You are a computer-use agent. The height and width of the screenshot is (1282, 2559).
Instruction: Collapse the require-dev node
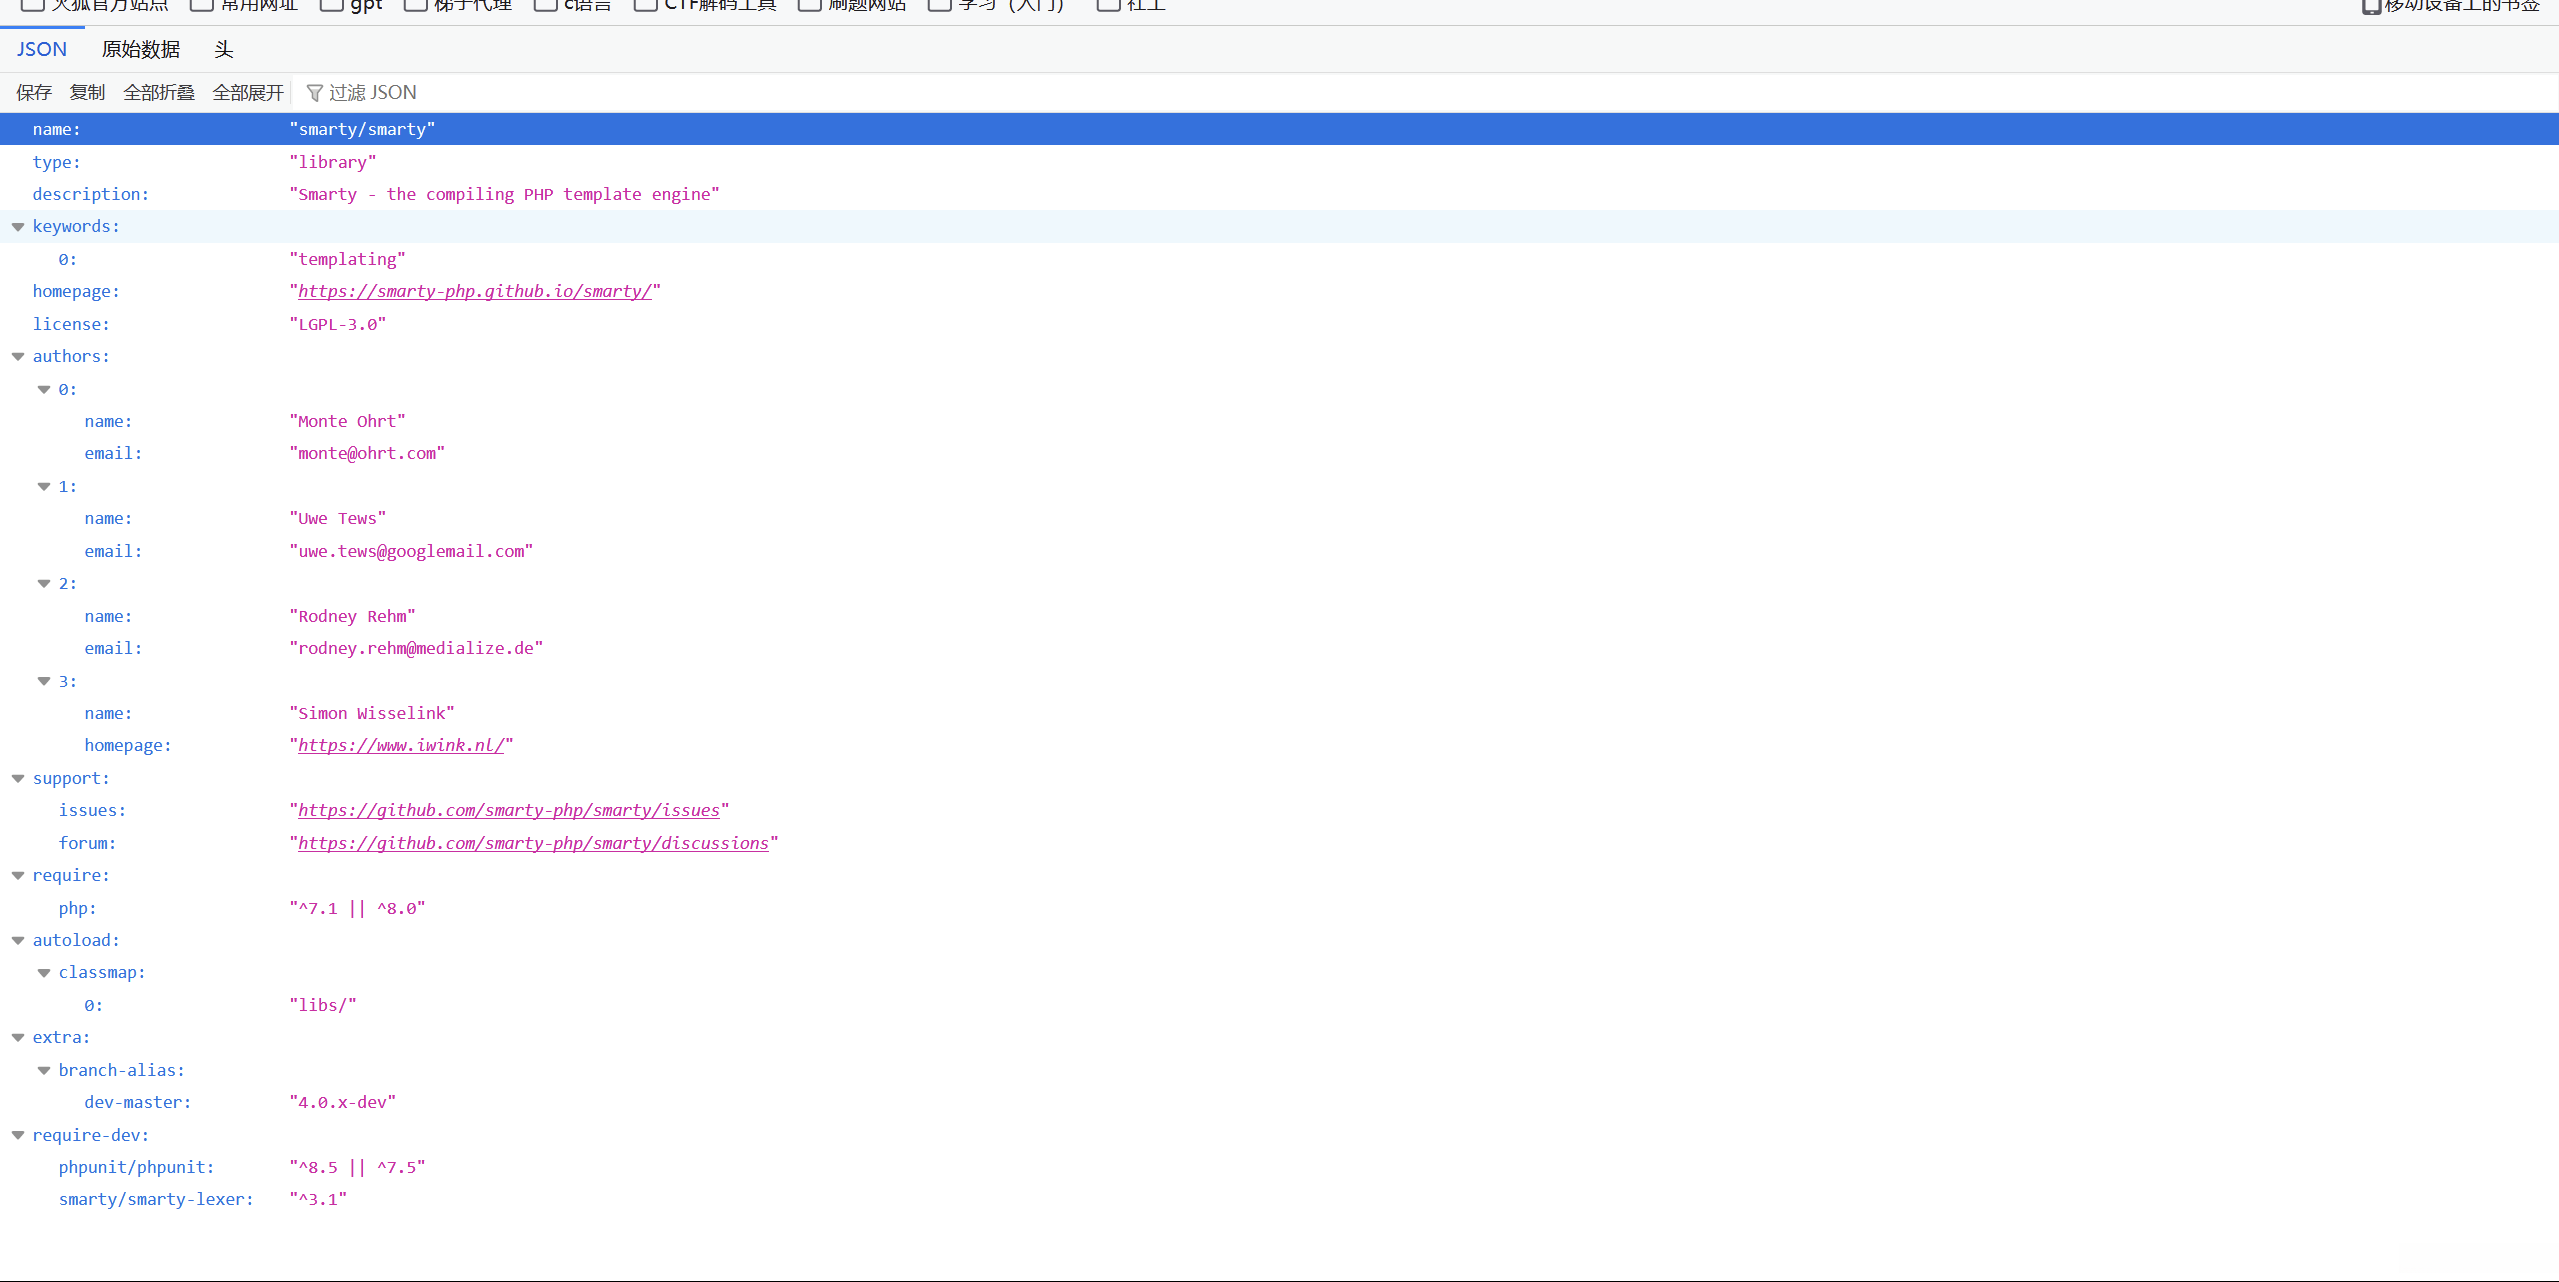tap(18, 1136)
